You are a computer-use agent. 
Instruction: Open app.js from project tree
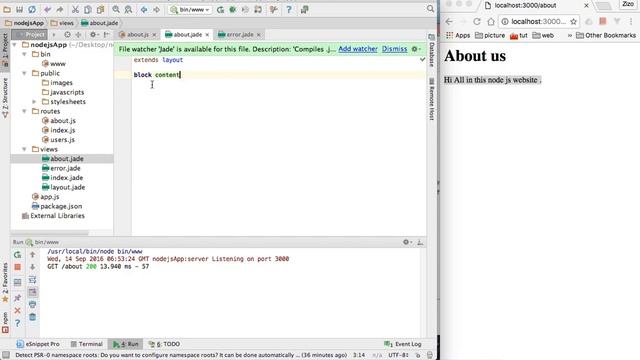pyautogui.click(x=45, y=197)
